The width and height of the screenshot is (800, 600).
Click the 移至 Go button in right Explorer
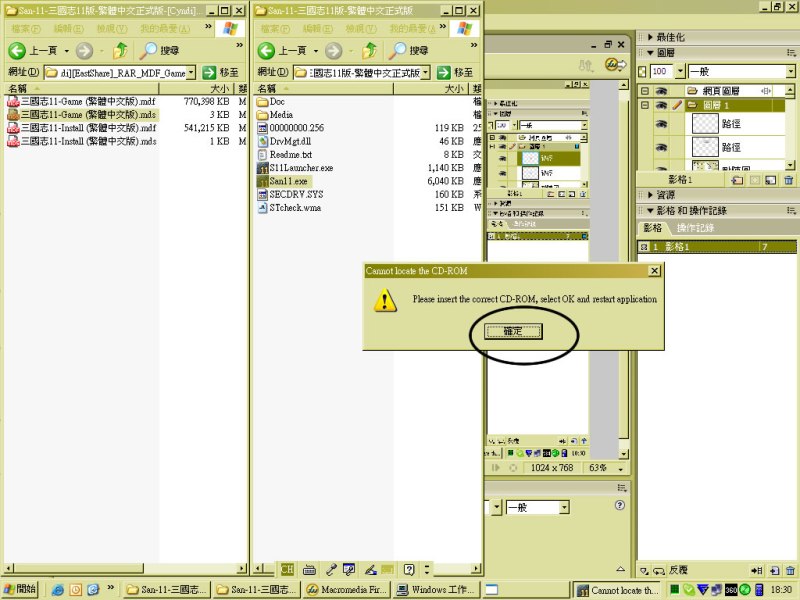point(455,72)
